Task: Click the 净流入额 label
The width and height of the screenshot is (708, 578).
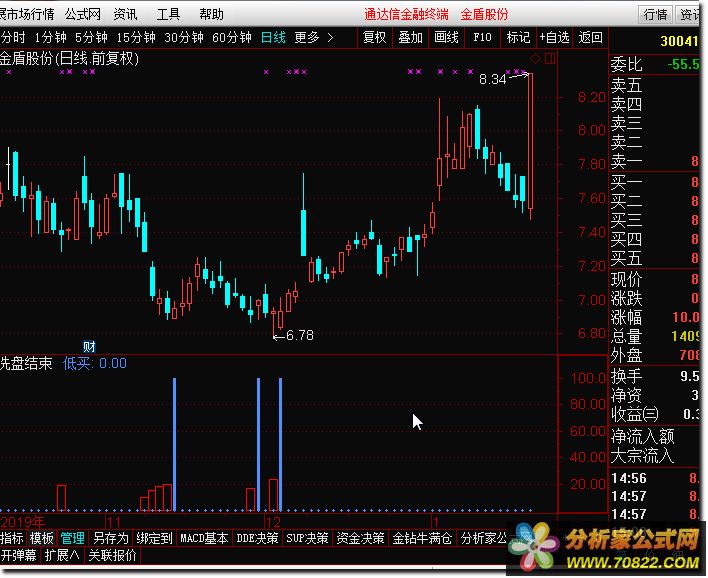Action: pos(643,437)
